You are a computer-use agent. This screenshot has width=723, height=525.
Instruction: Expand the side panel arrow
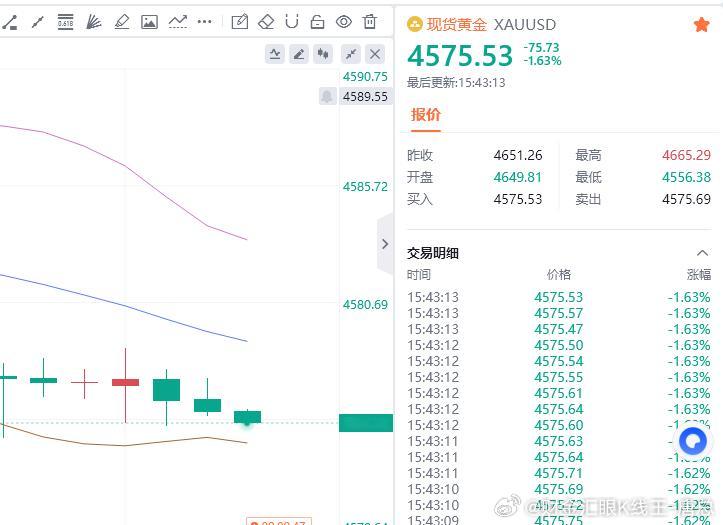pyautogui.click(x=385, y=244)
